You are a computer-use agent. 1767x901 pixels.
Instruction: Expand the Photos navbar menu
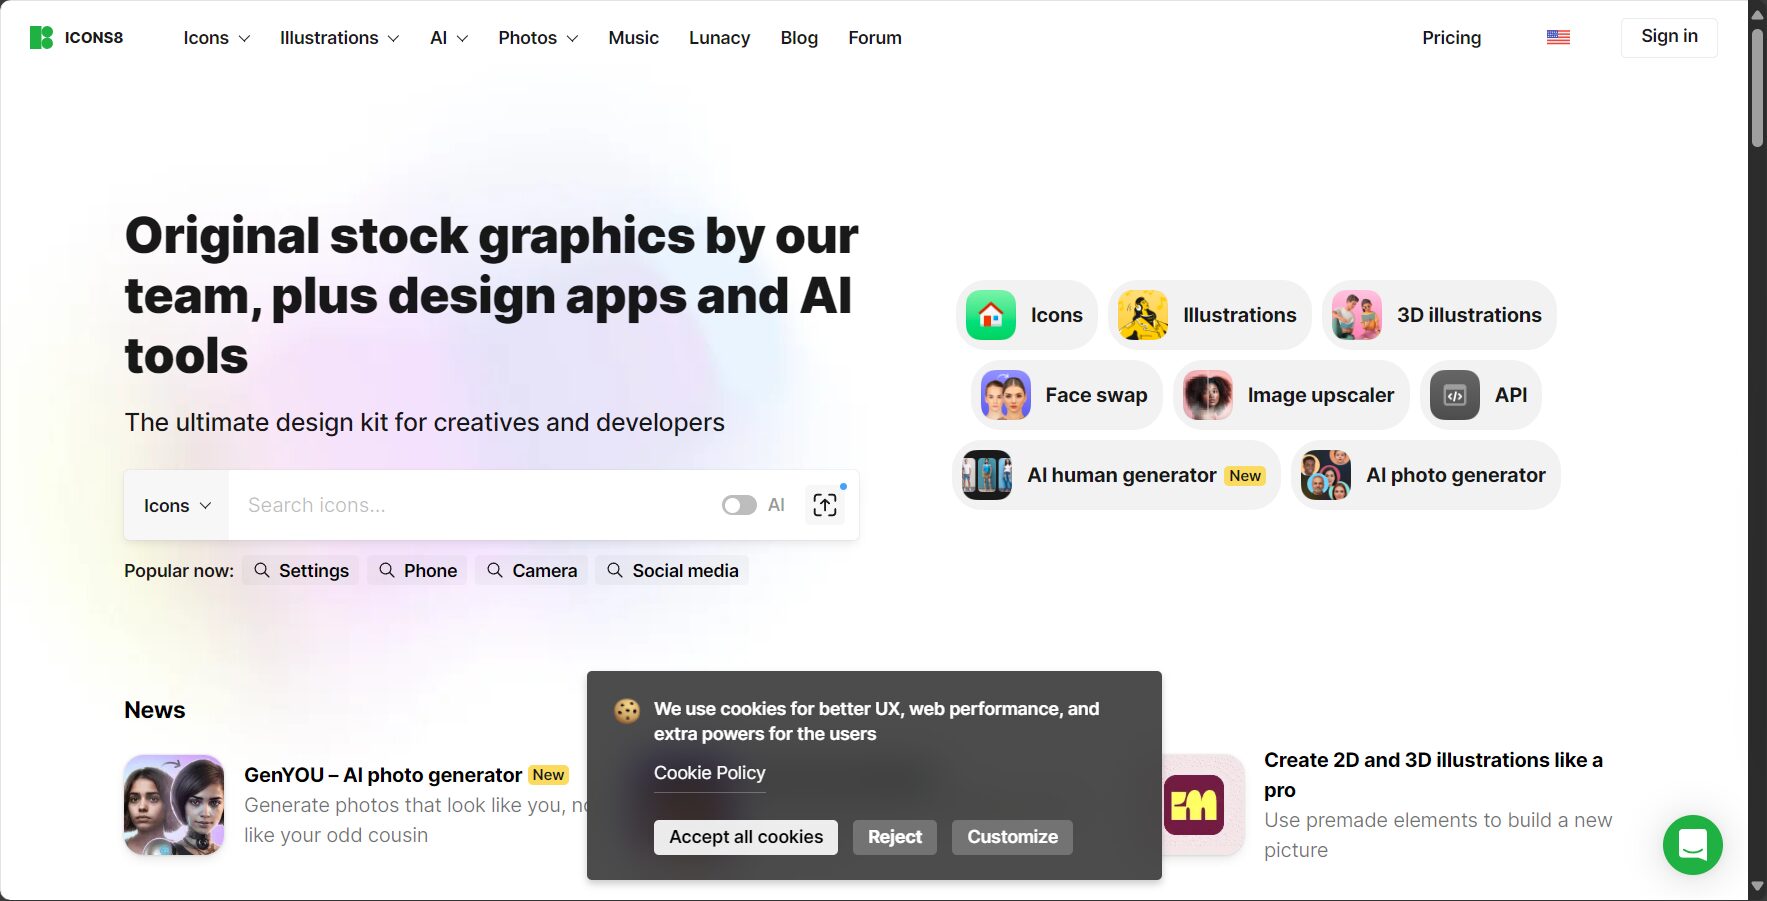point(538,38)
